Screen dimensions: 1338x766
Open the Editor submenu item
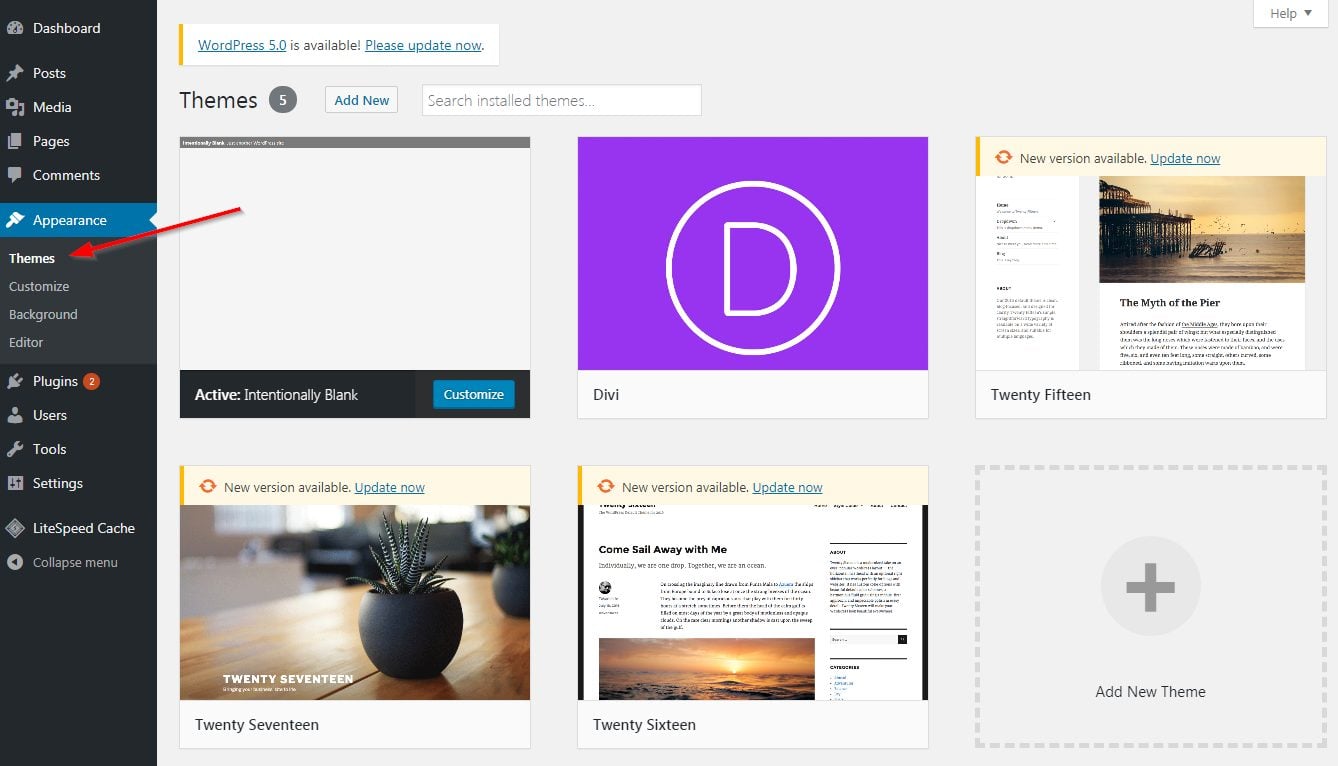tap(26, 342)
